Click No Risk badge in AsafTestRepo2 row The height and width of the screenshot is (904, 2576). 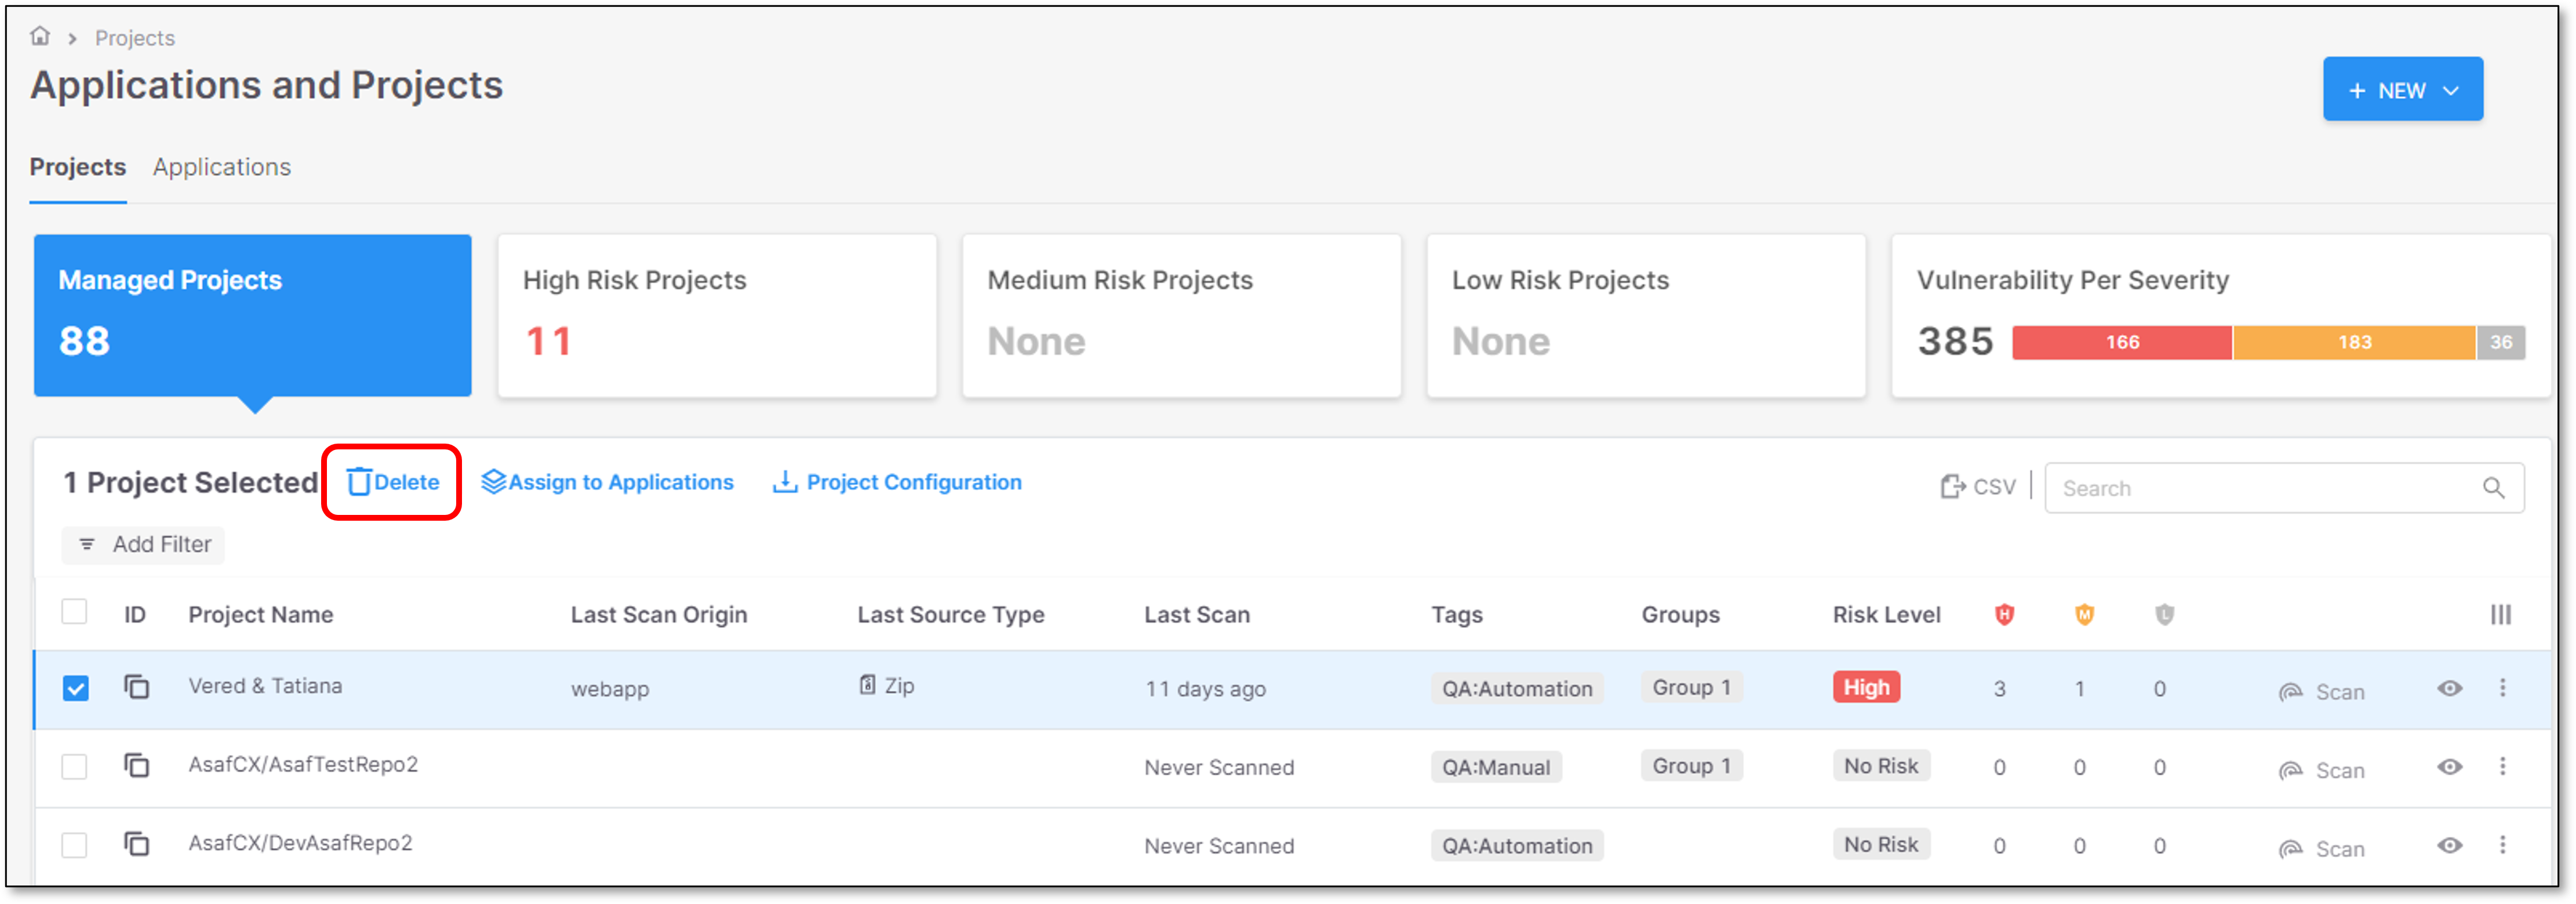pos(1881,767)
